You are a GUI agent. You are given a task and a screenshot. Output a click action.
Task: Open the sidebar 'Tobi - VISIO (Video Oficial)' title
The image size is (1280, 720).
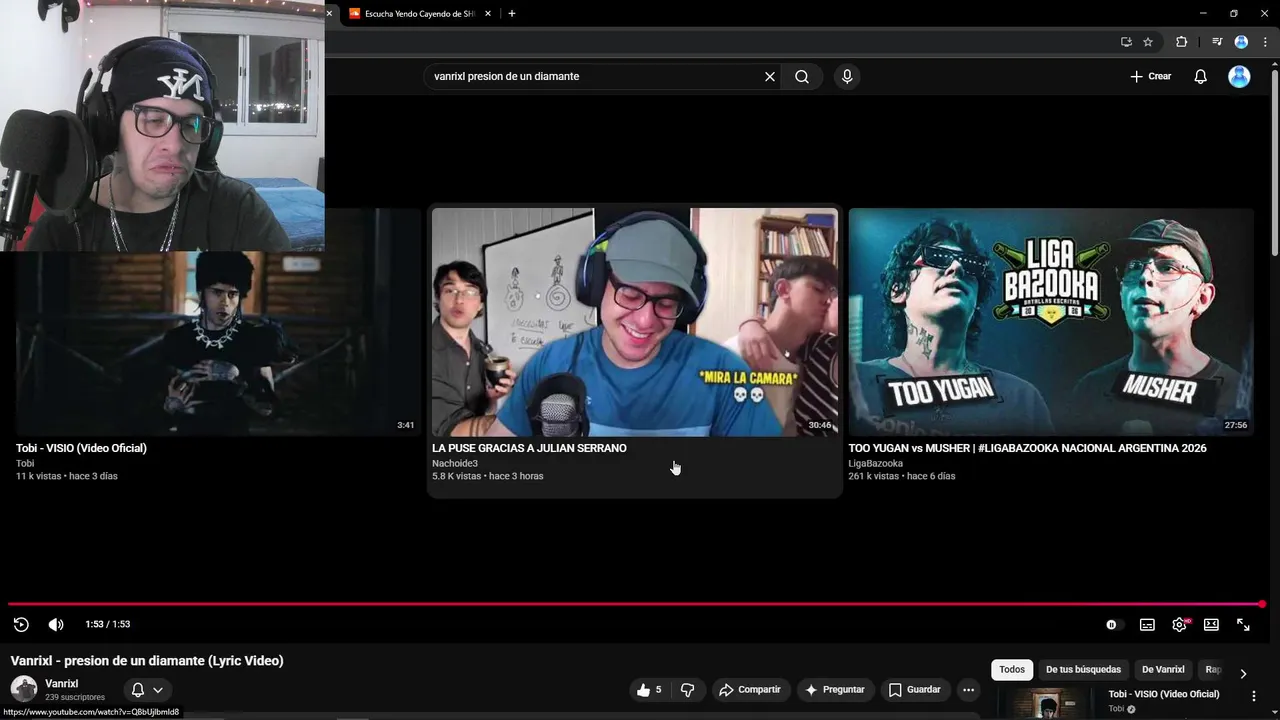[1164, 694]
